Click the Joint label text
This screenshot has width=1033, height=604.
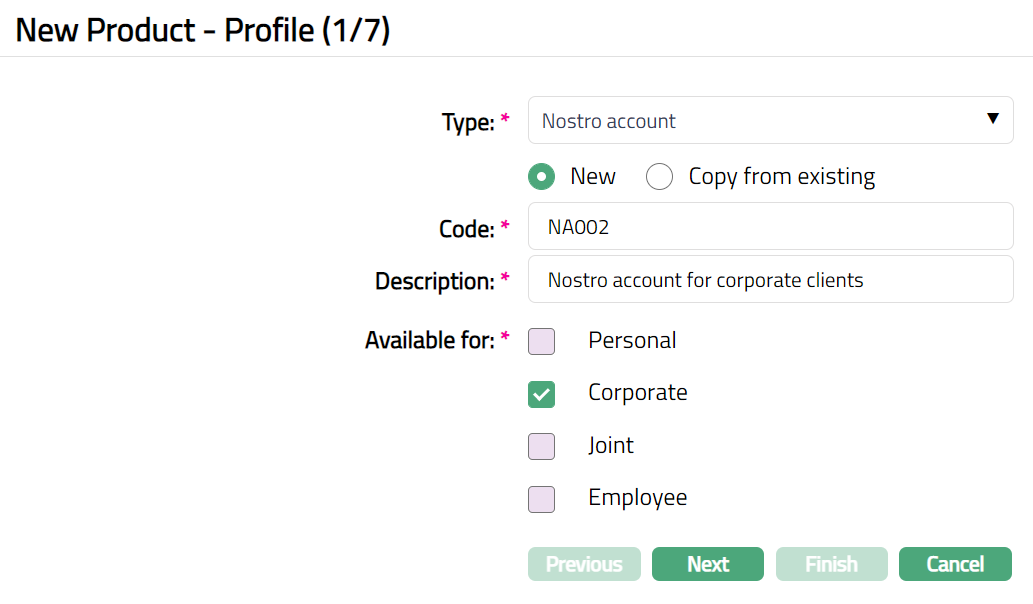click(610, 446)
